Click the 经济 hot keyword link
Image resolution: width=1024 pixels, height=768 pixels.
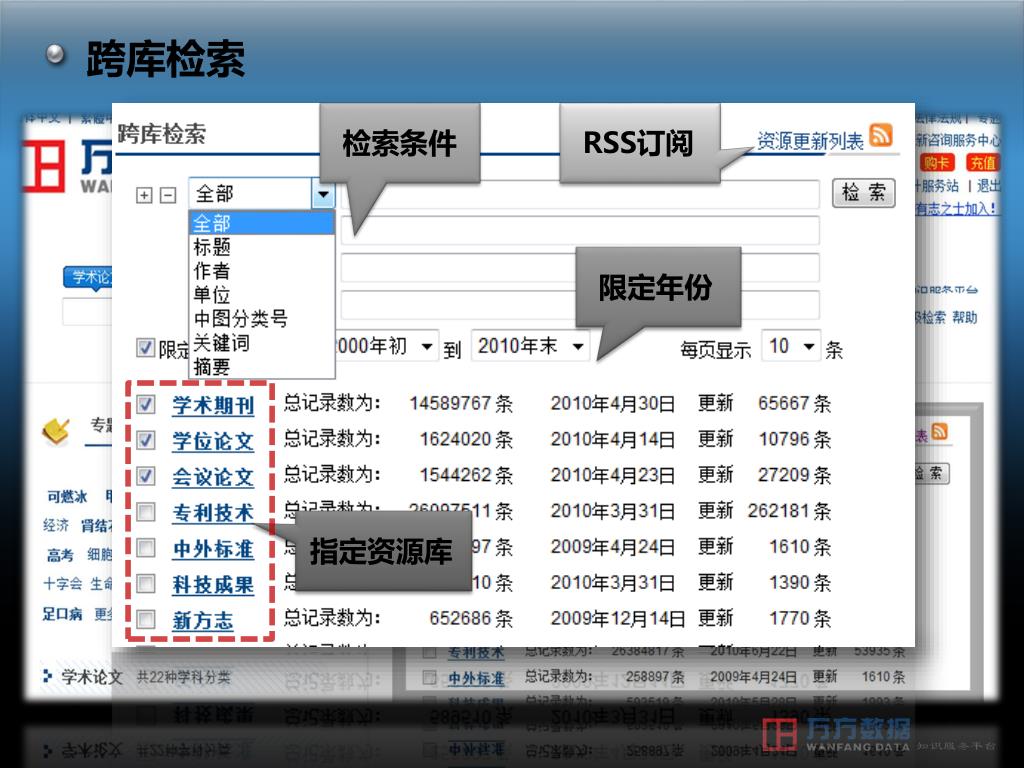(x=56, y=526)
